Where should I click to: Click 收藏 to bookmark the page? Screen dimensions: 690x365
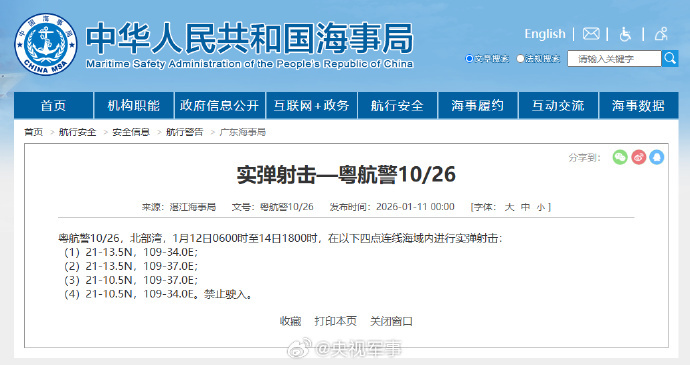290,321
